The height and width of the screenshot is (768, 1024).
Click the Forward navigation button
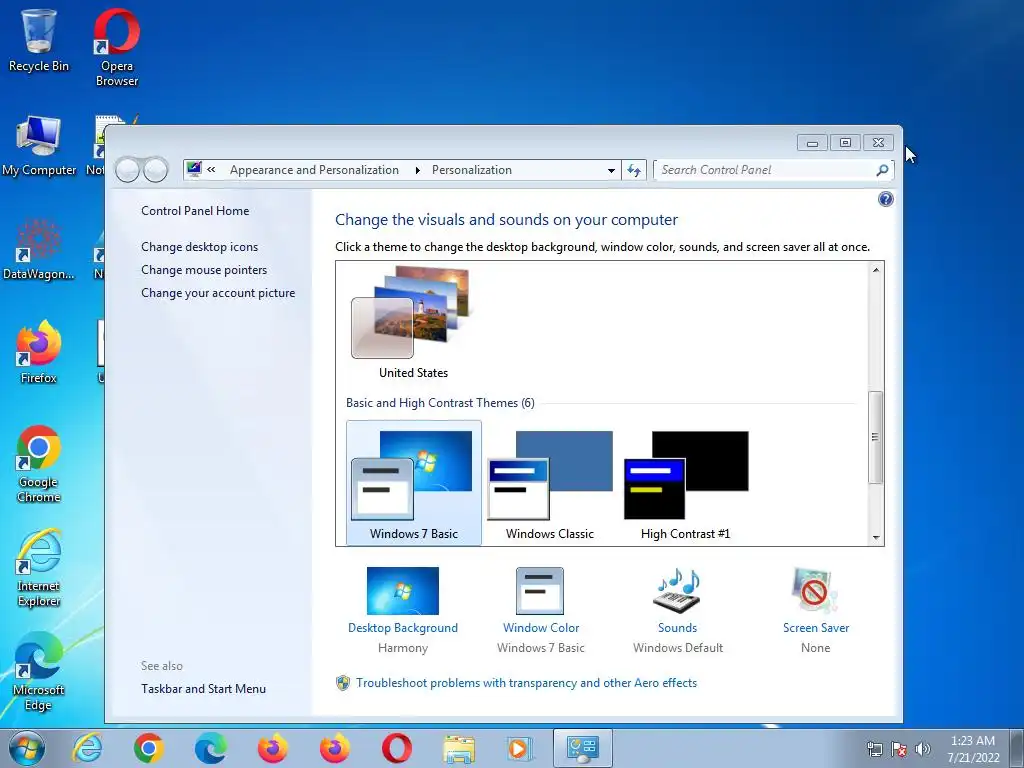pos(155,170)
